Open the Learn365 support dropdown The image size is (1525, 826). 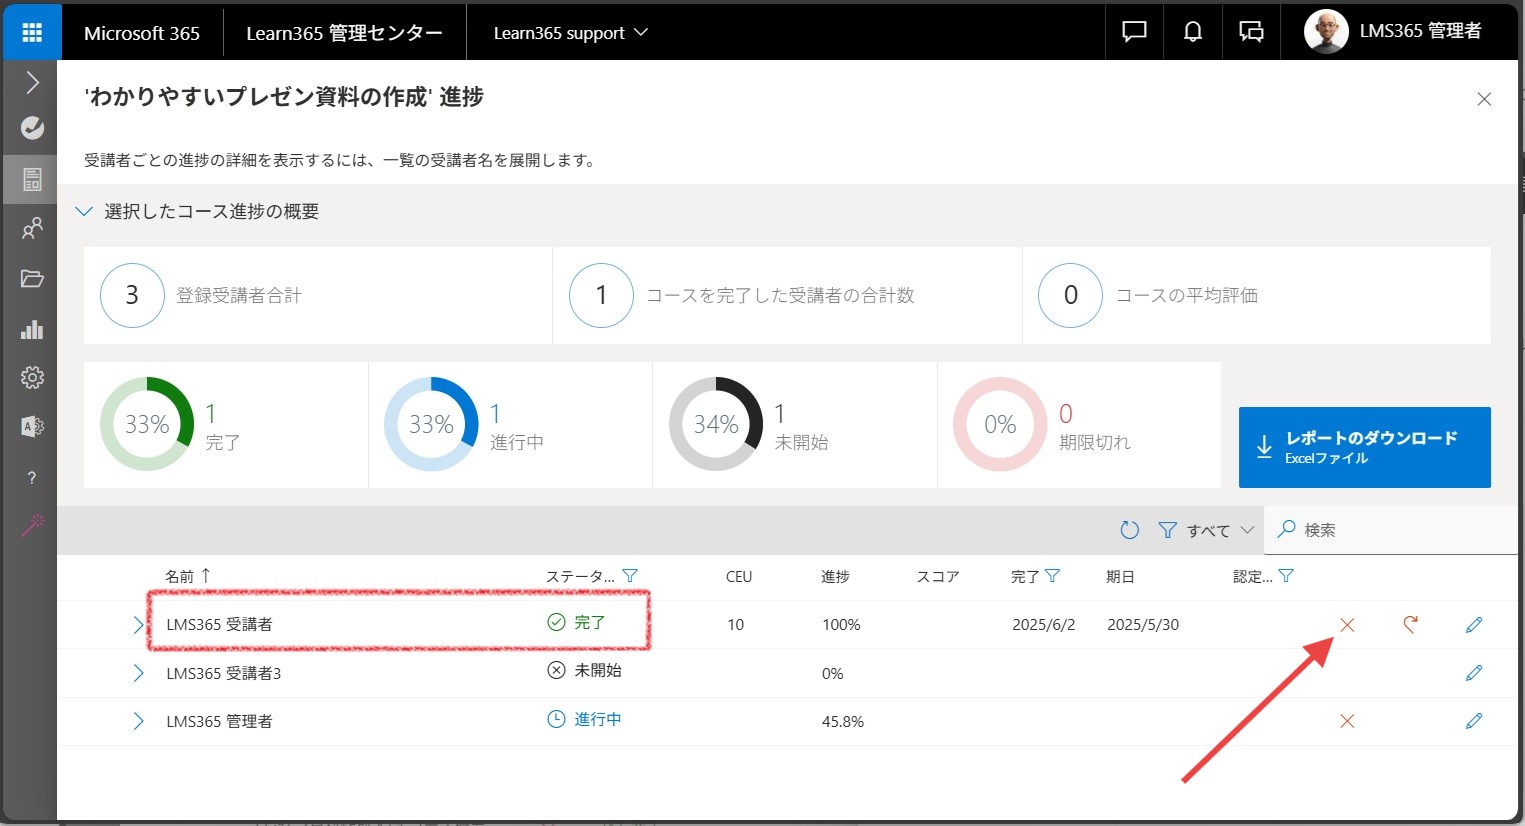[571, 33]
